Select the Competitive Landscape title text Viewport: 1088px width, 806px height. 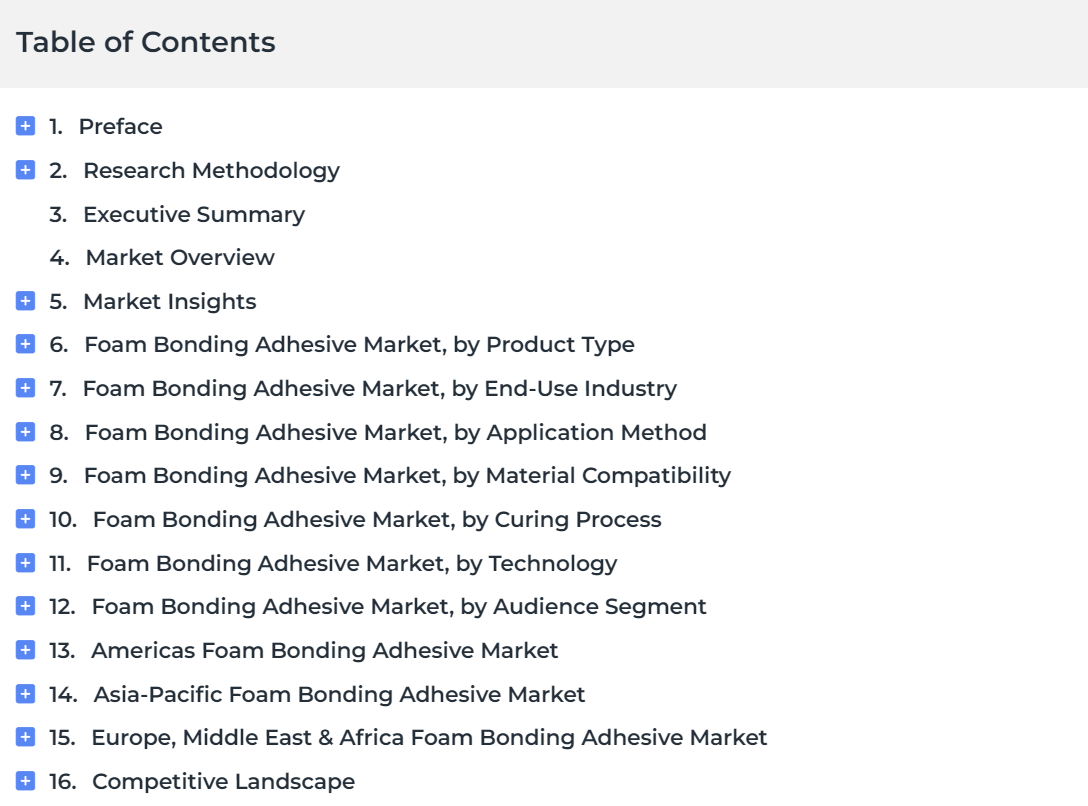[223, 781]
